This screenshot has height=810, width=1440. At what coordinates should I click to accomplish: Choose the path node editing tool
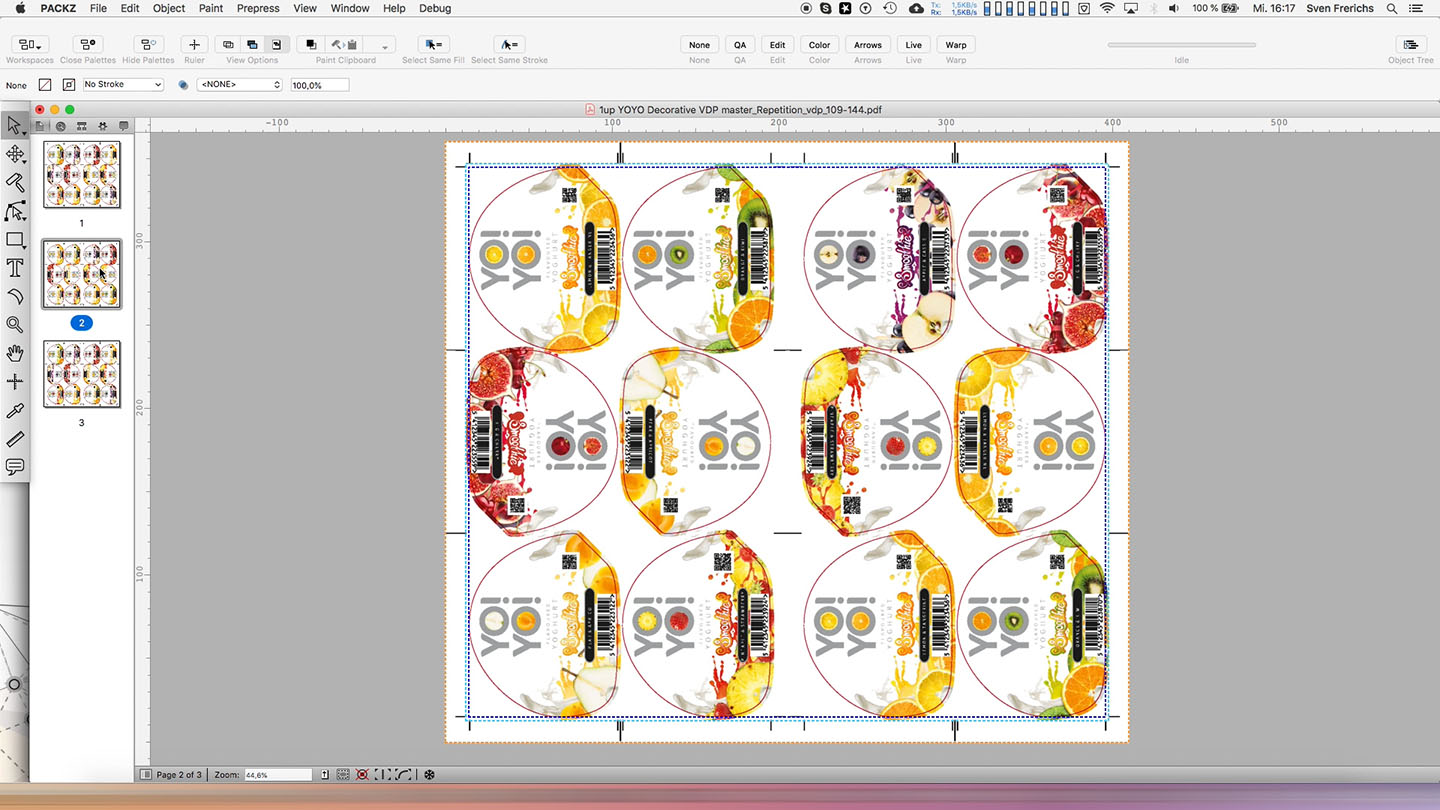point(15,211)
